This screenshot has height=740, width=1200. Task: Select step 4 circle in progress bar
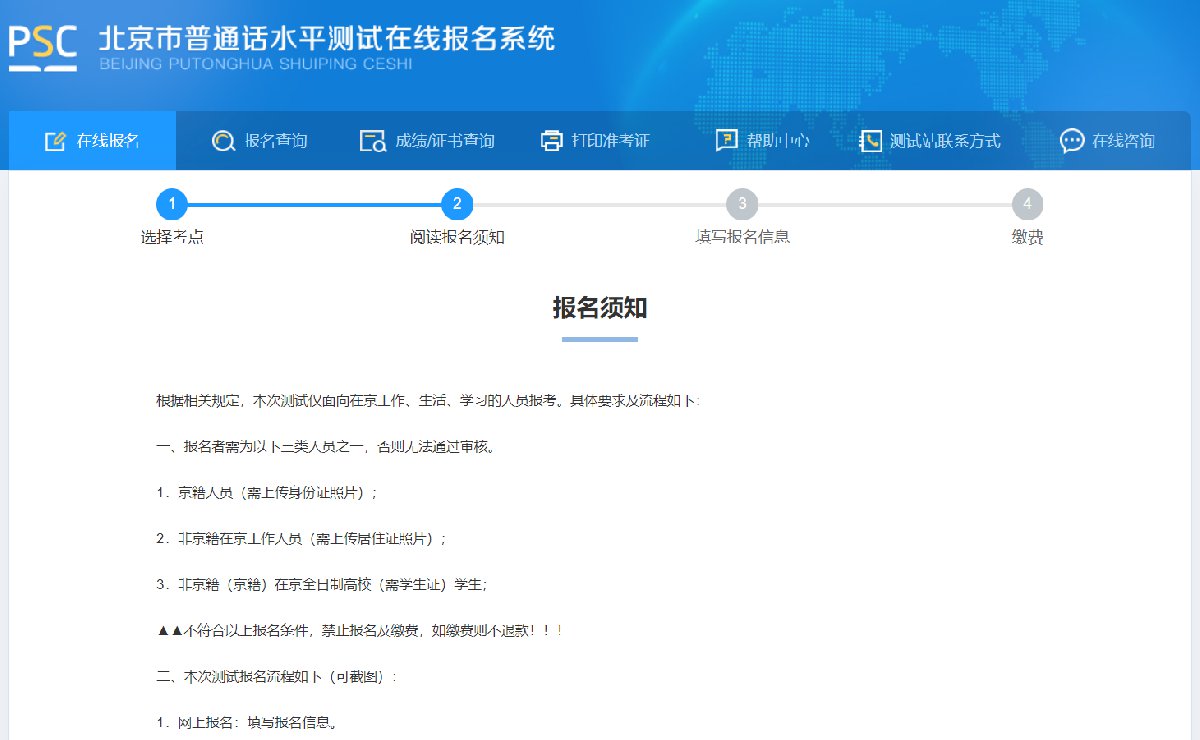1027,205
